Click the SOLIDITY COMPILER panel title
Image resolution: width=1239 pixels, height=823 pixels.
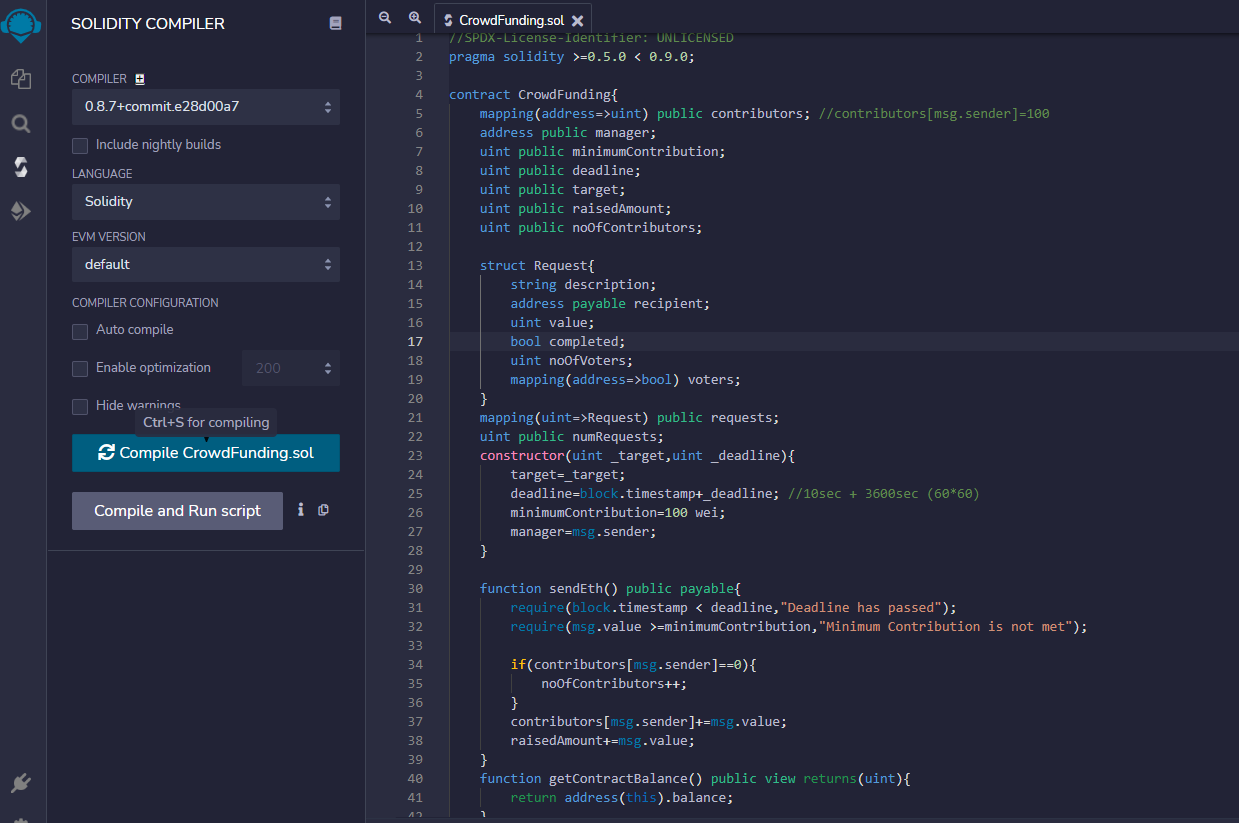pos(148,23)
